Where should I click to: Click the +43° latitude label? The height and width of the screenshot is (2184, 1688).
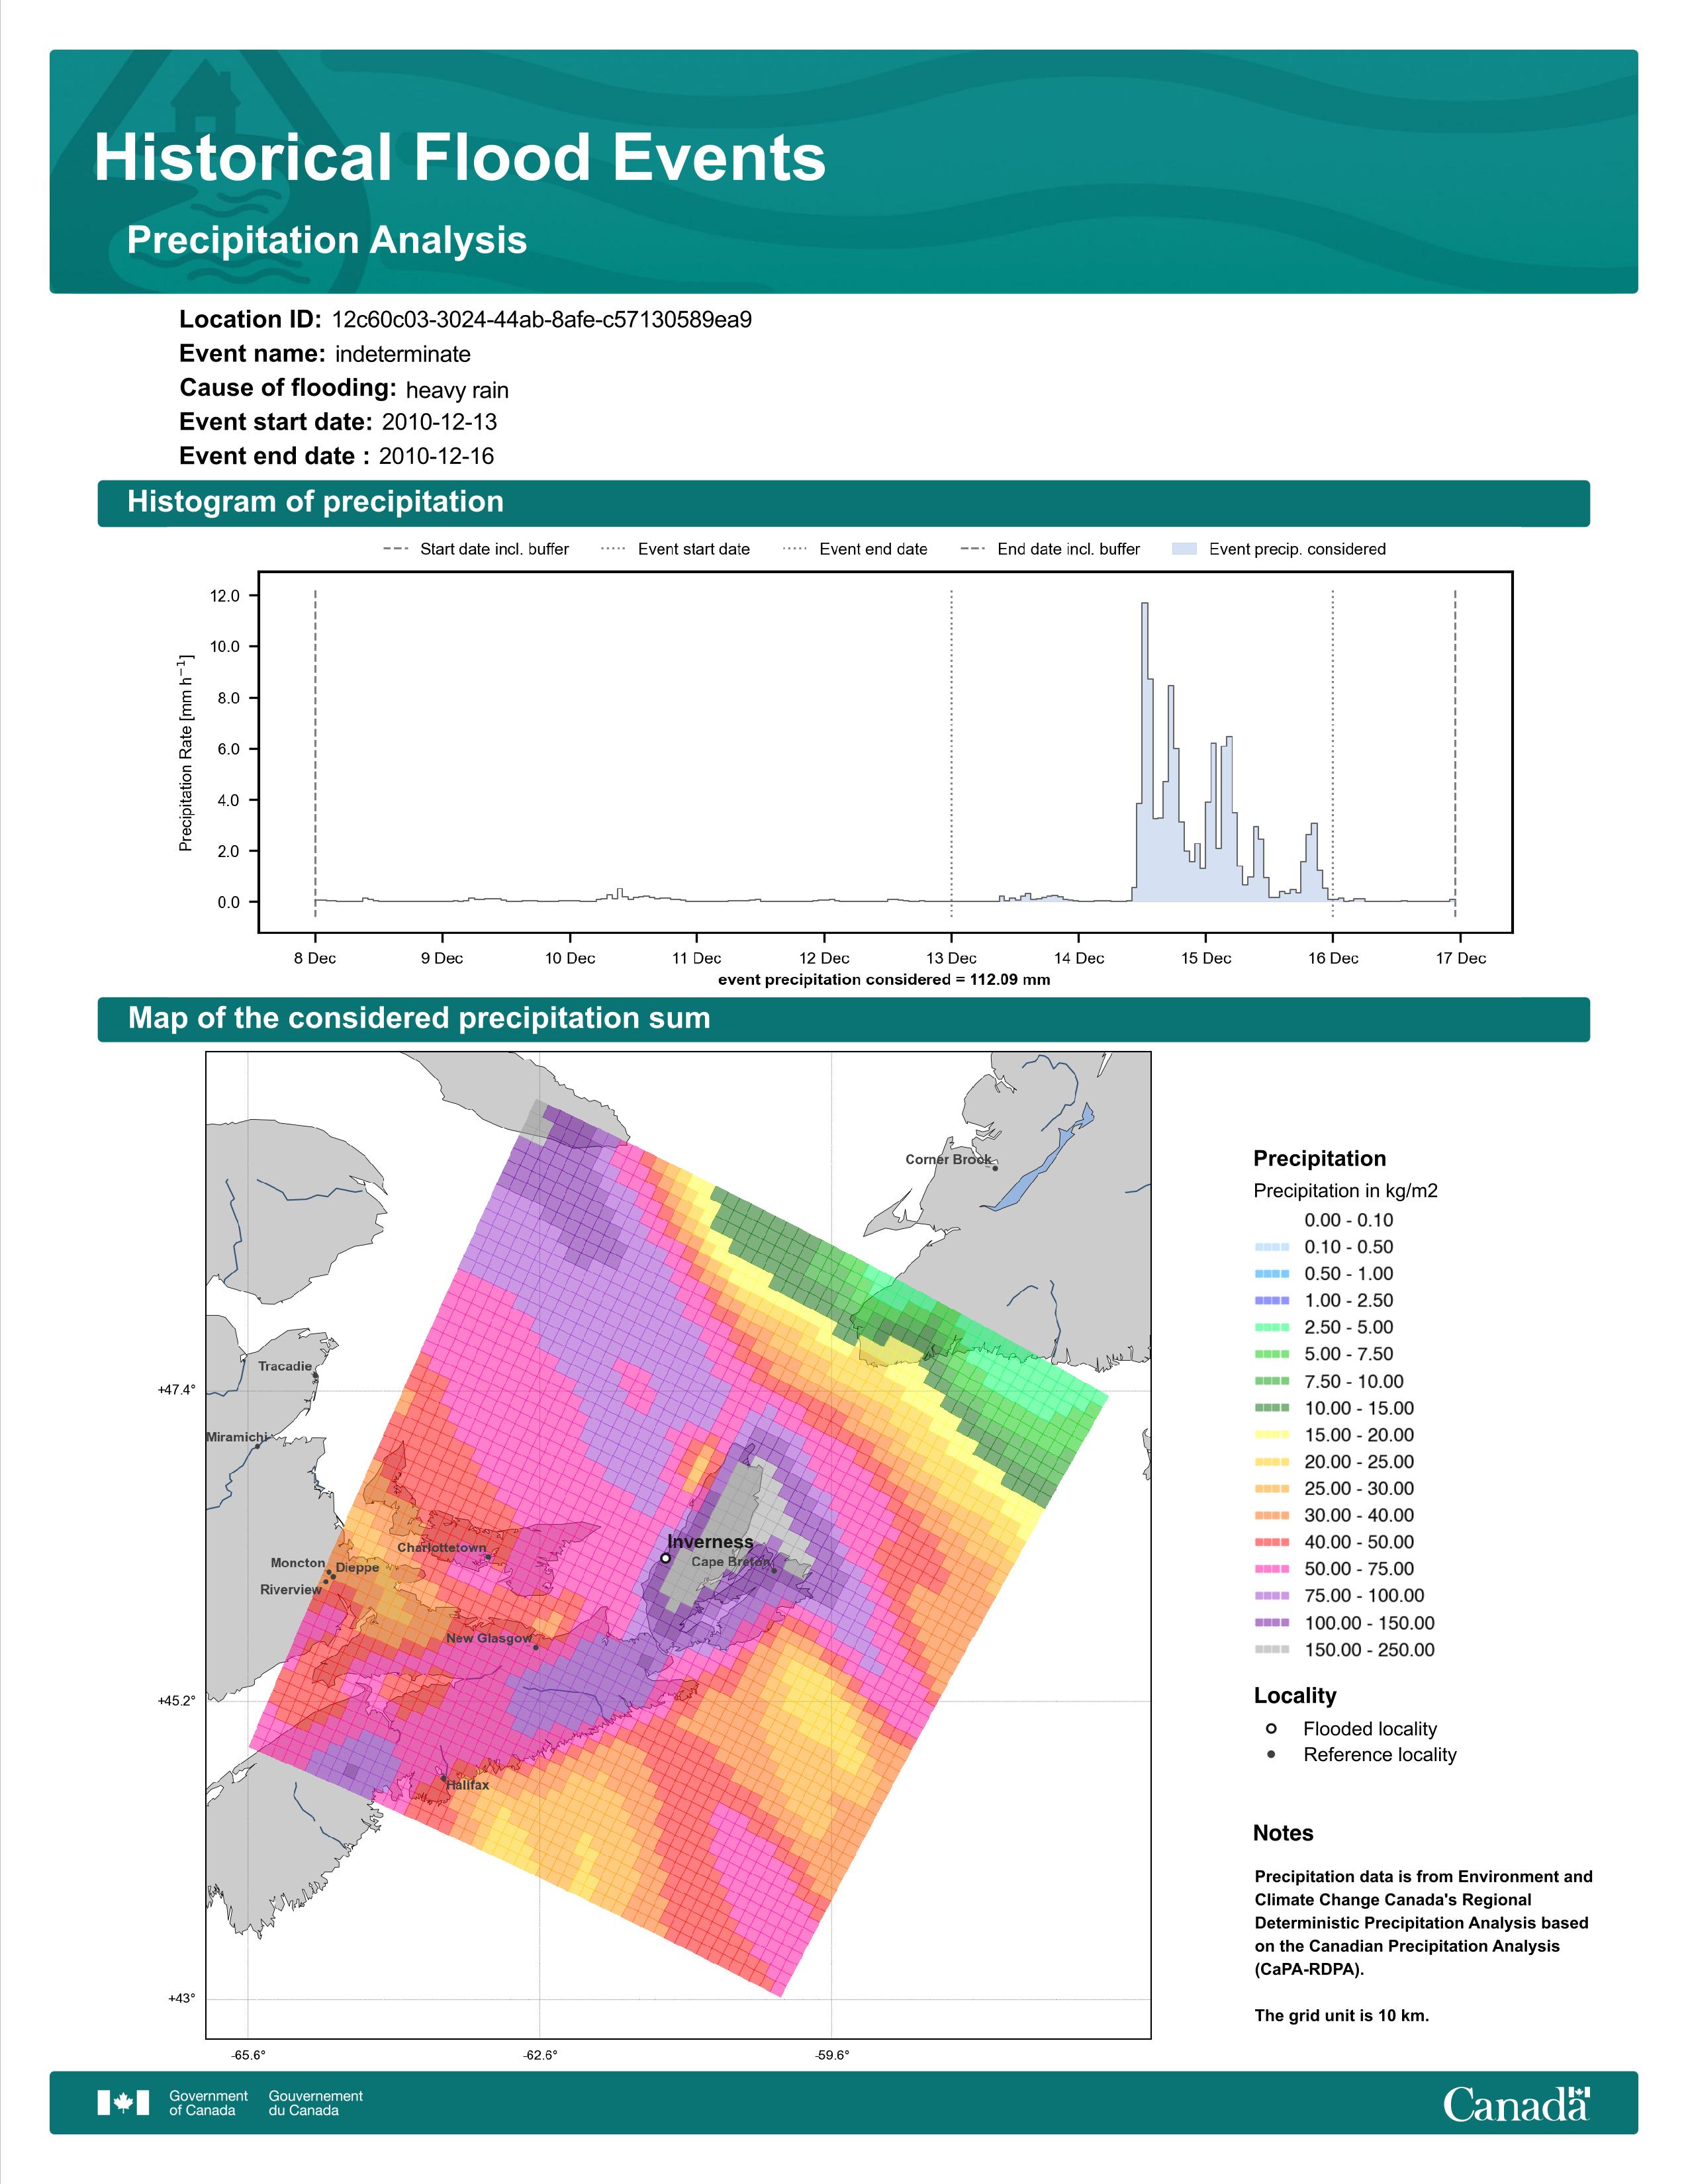[181, 1999]
